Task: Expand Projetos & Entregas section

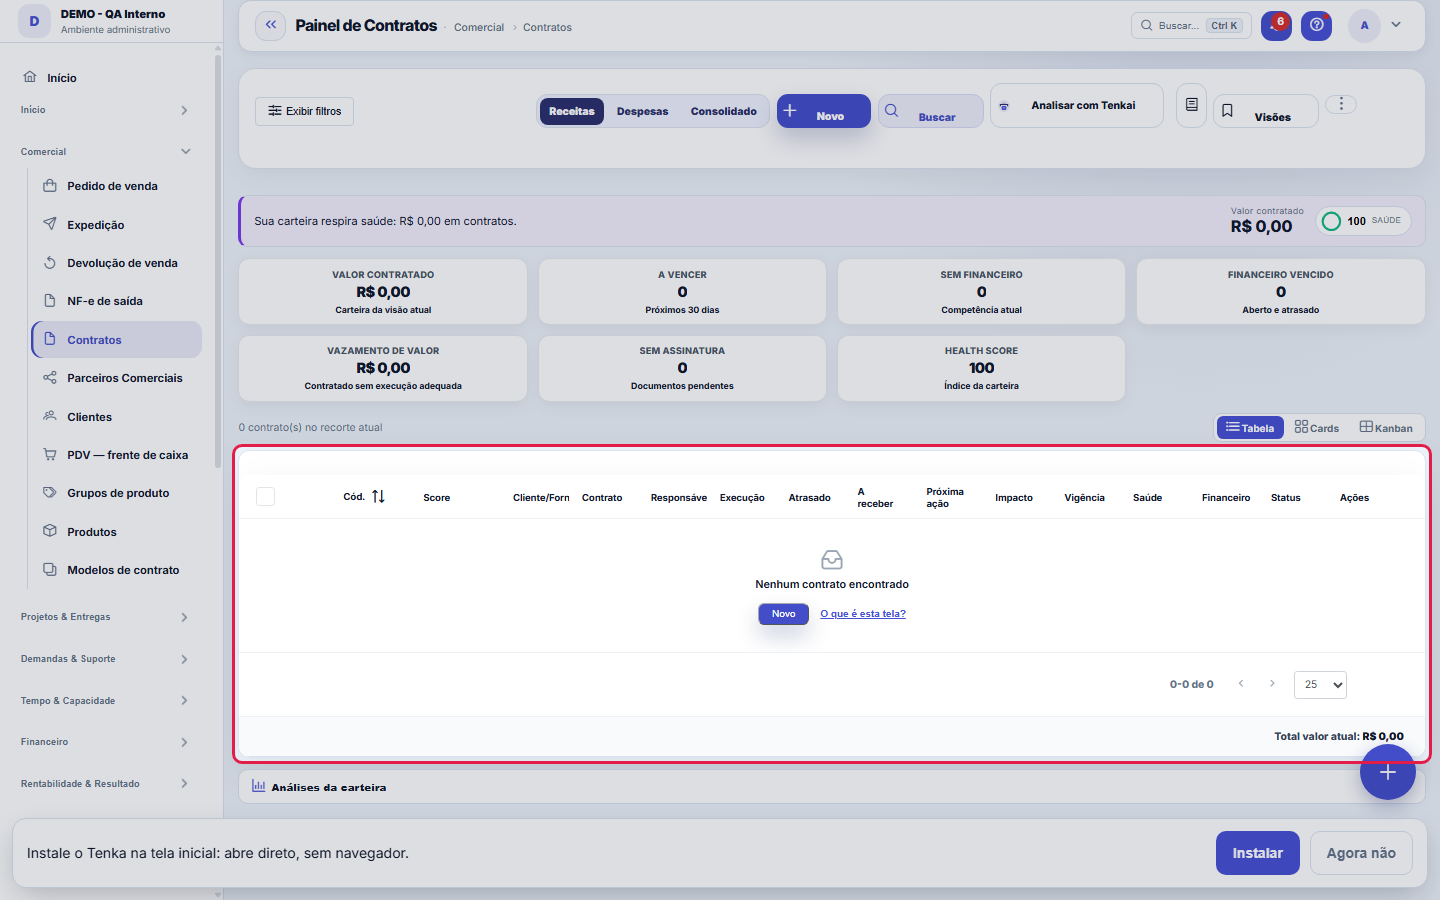Action: (104, 617)
